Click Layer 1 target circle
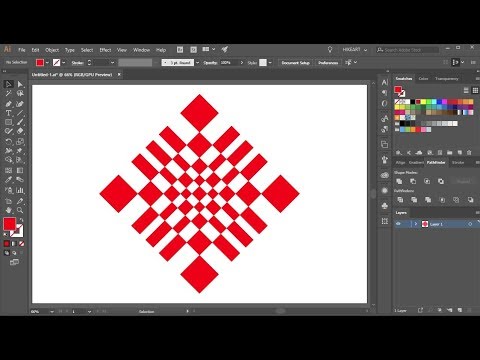Screen dimensions: 480x360 coord(470,224)
